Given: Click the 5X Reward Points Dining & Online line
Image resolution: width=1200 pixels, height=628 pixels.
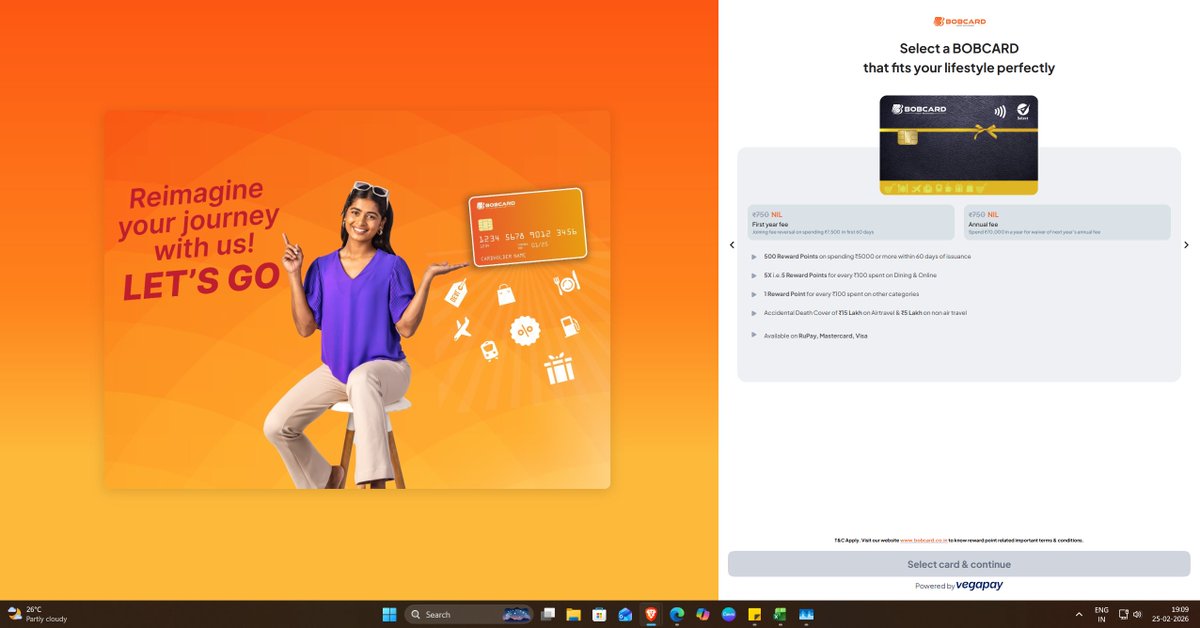Looking at the screenshot, I should point(851,274).
